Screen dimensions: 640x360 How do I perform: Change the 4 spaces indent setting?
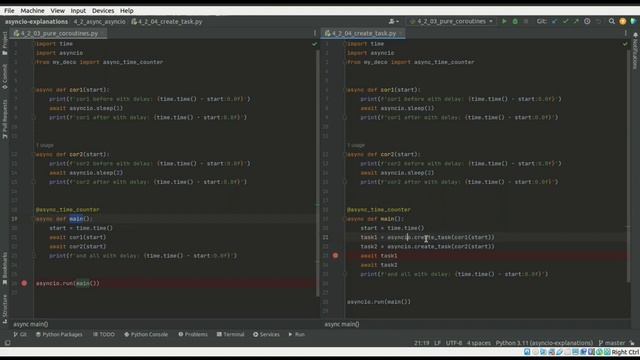(479, 343)
